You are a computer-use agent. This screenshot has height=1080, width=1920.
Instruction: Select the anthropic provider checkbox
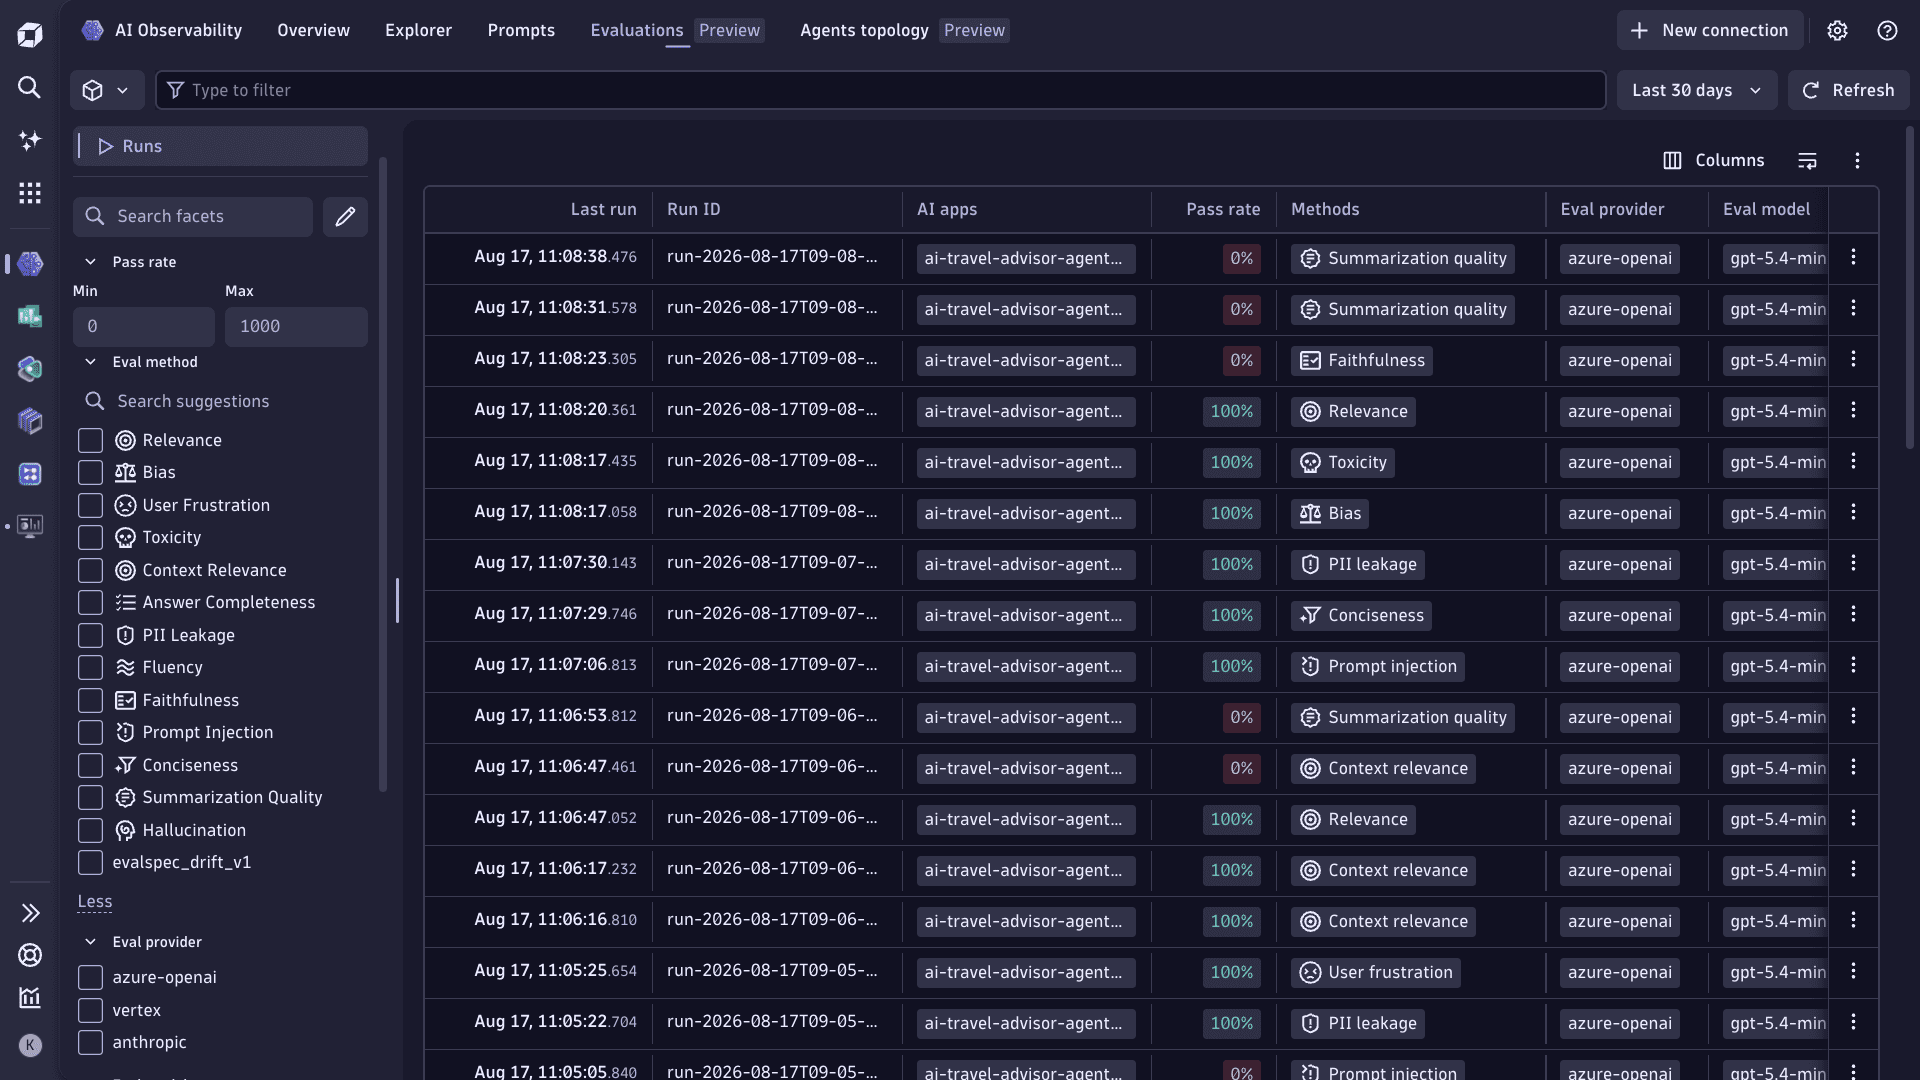(90, 1042)
